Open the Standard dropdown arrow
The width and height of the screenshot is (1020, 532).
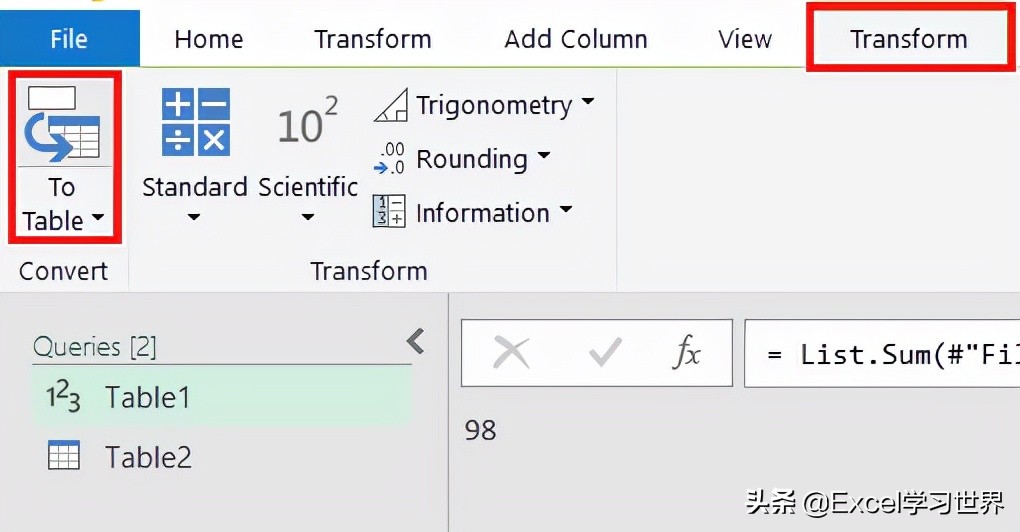coord(195,216)
